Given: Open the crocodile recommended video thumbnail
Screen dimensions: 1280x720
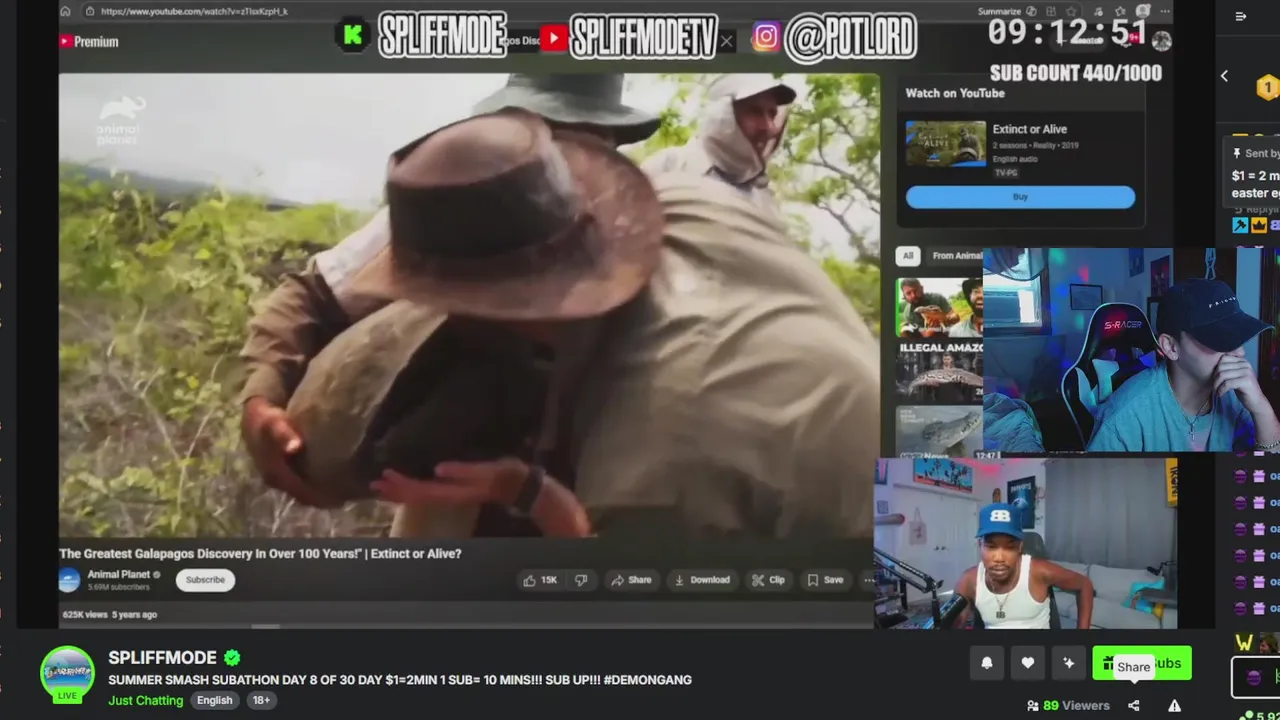Looking at the screenshot, I should [x=939, y=432].
